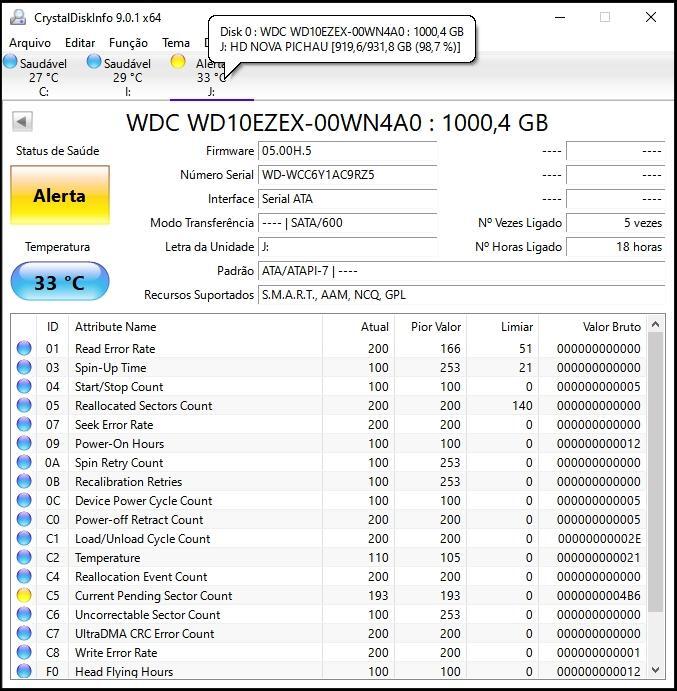
Task: Click the status icon for Start/Stop Count
Action: point(24,386)
